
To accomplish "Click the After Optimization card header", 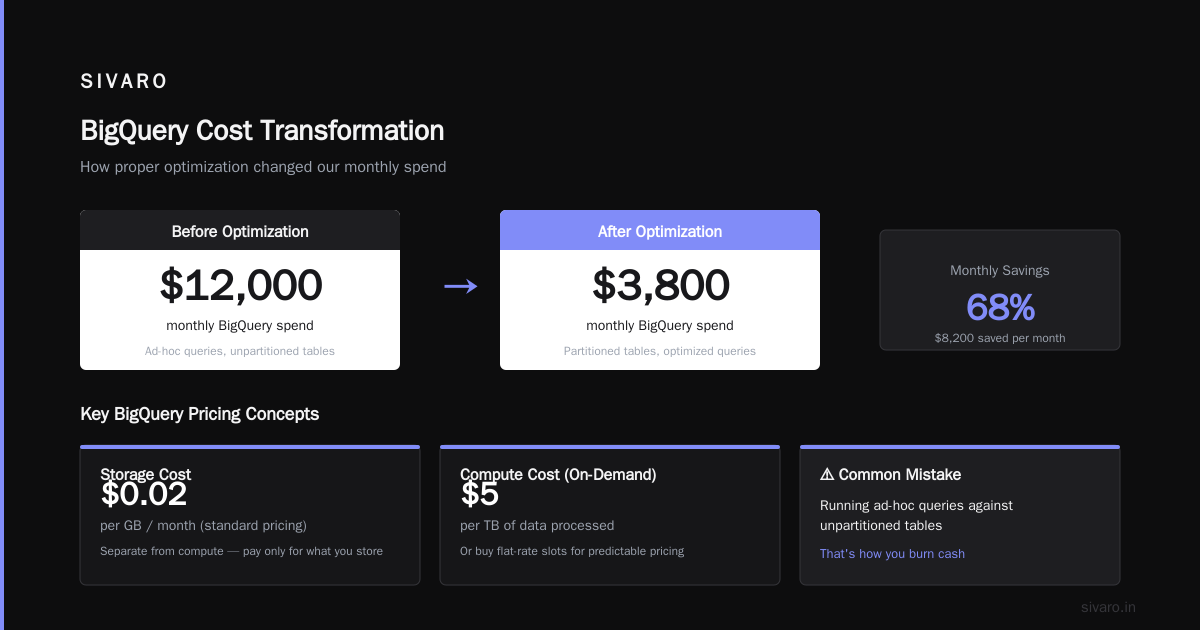I will (660, 231).
